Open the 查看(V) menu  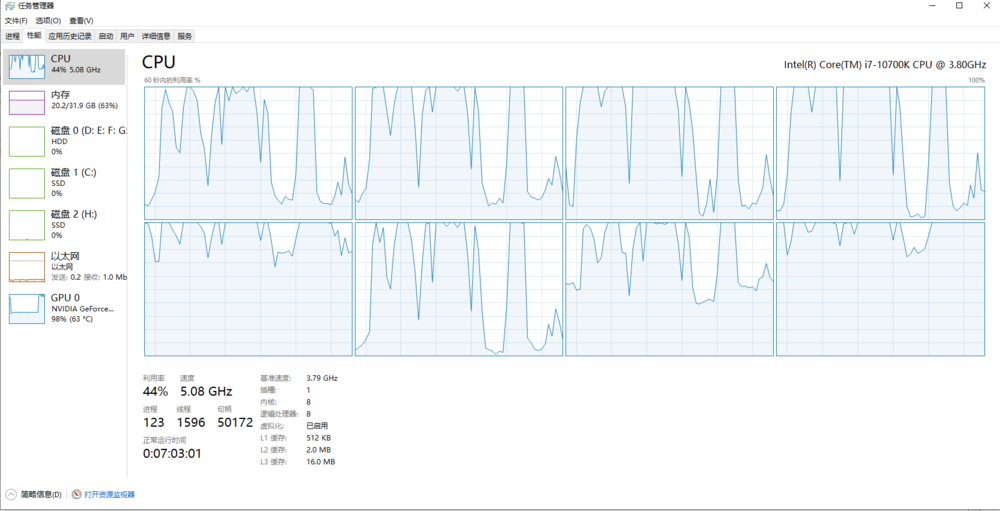pyautogui.click(x=80, y=21)
